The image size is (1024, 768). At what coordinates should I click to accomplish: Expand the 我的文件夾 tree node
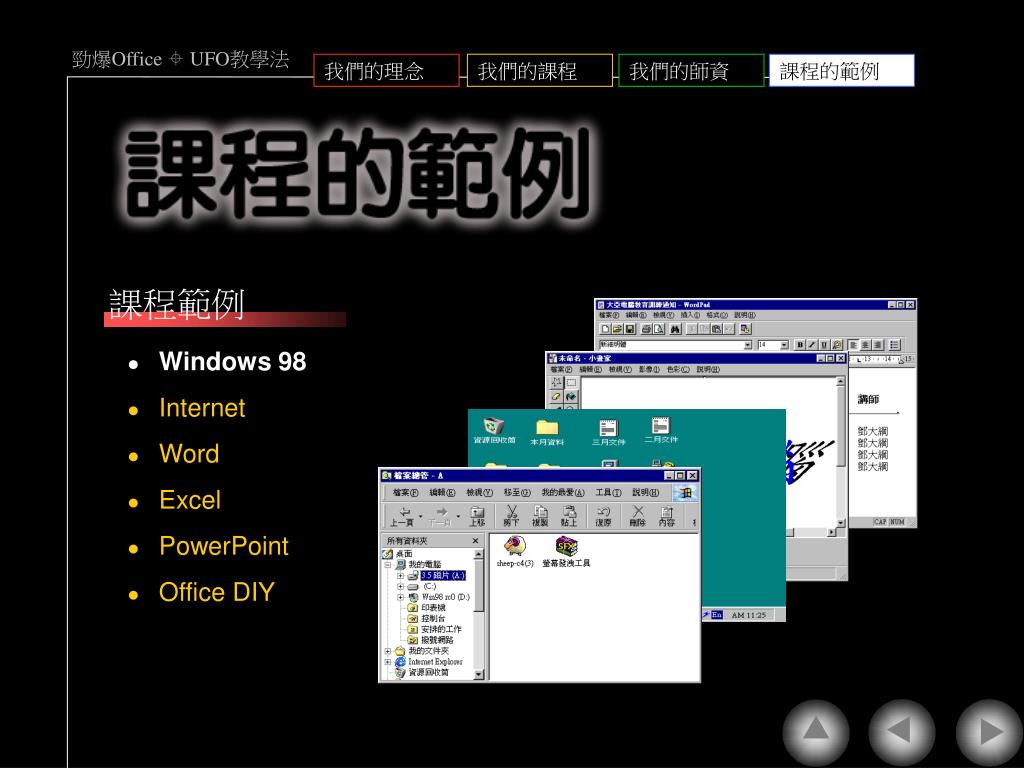click(x=387, y=651)
